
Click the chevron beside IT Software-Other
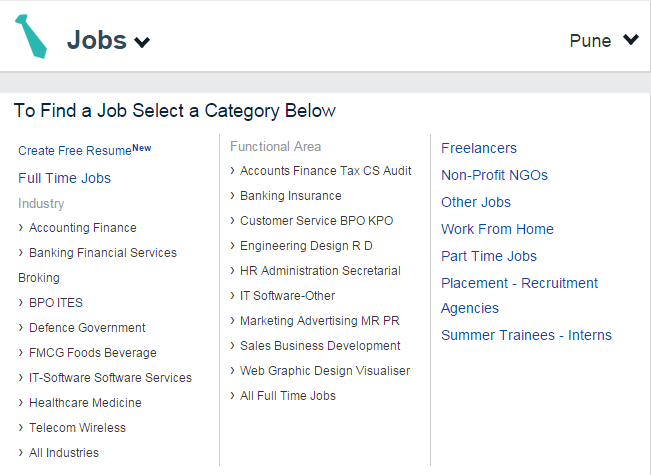232,296
